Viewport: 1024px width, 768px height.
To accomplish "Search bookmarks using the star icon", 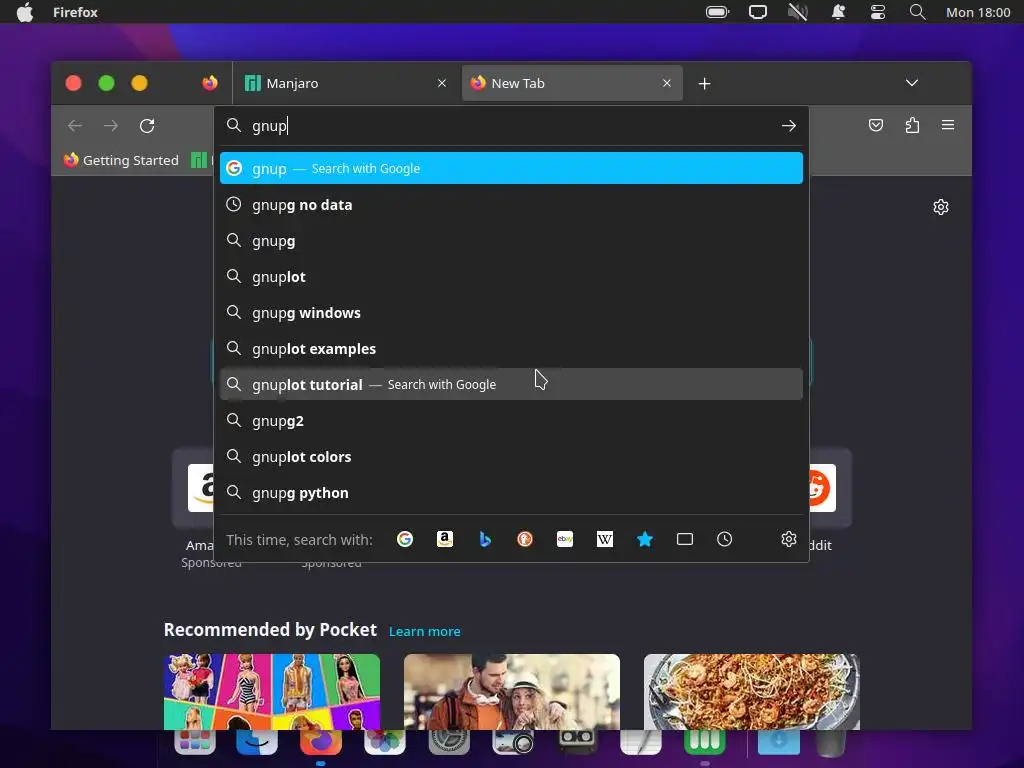I will click(x=645, y=539).
